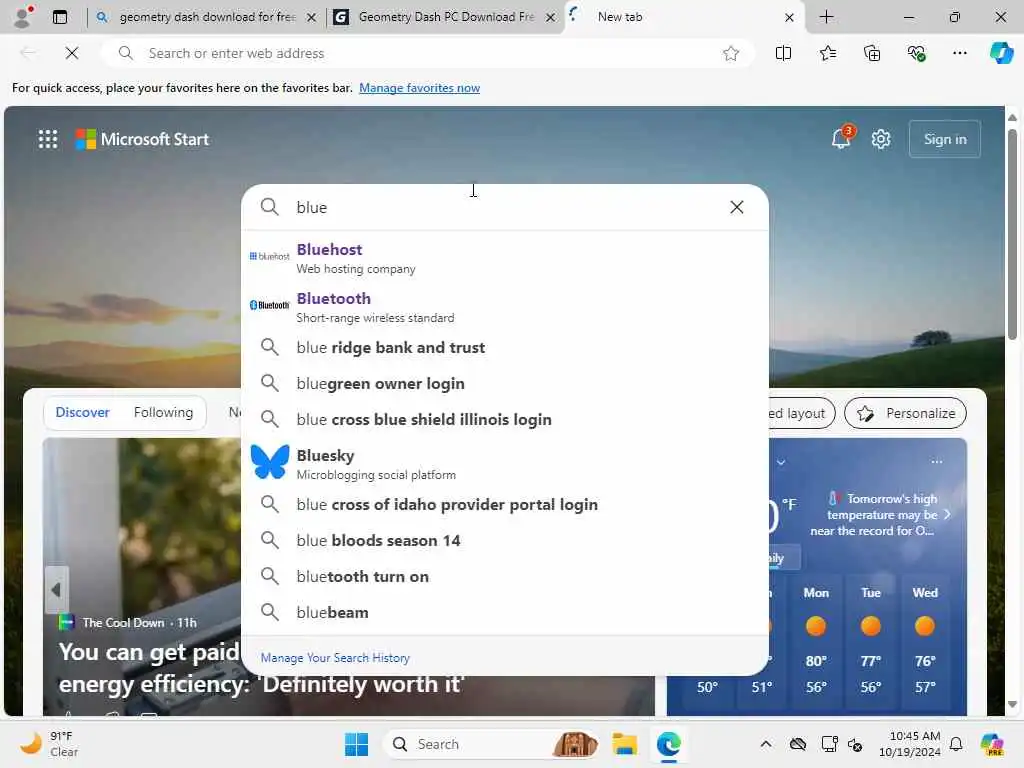1024x768 pixels.
Task: Open Microsoft Start page settings gear
Action: [880, 139]
